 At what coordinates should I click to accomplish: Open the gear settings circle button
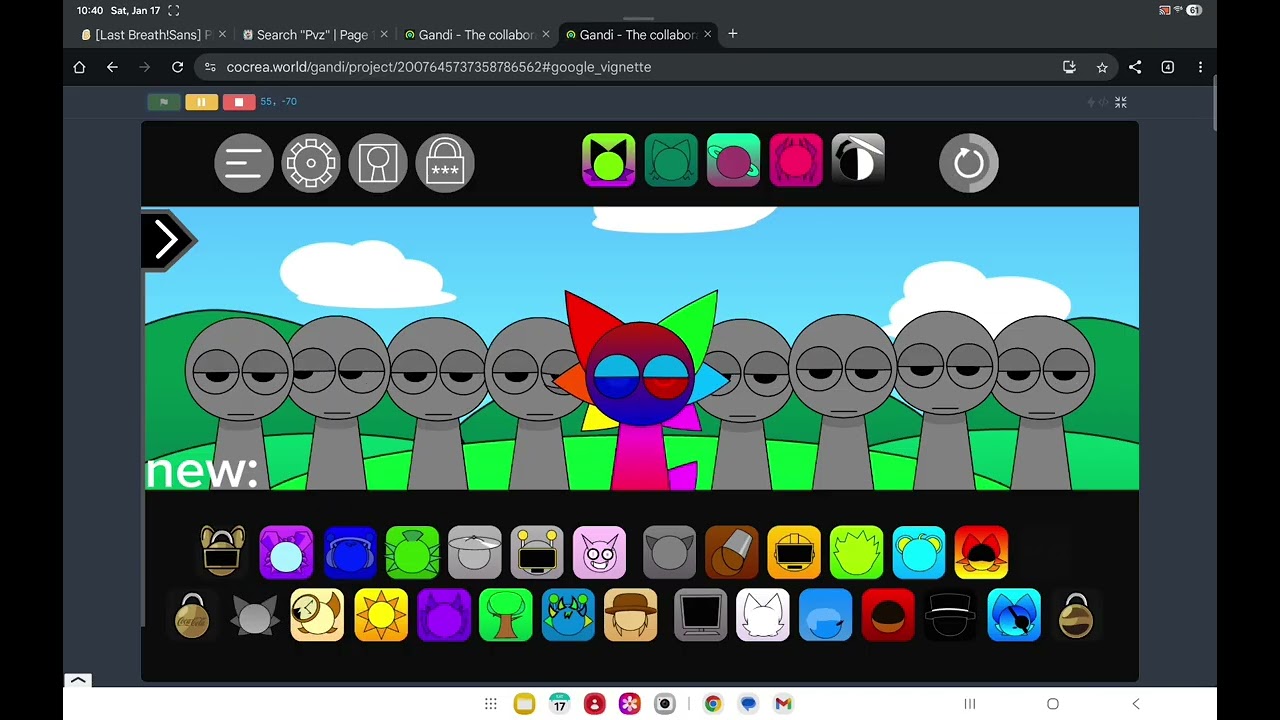pyautogui.click(x=311, y=163)
